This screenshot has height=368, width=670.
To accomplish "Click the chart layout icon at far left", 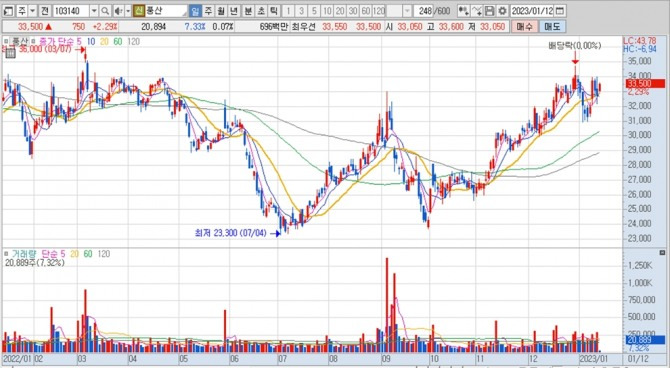I will [9, 11].
